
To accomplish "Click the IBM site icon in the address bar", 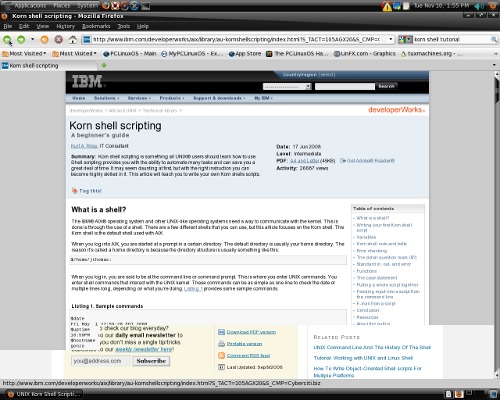I will click(x=87, y=40).
